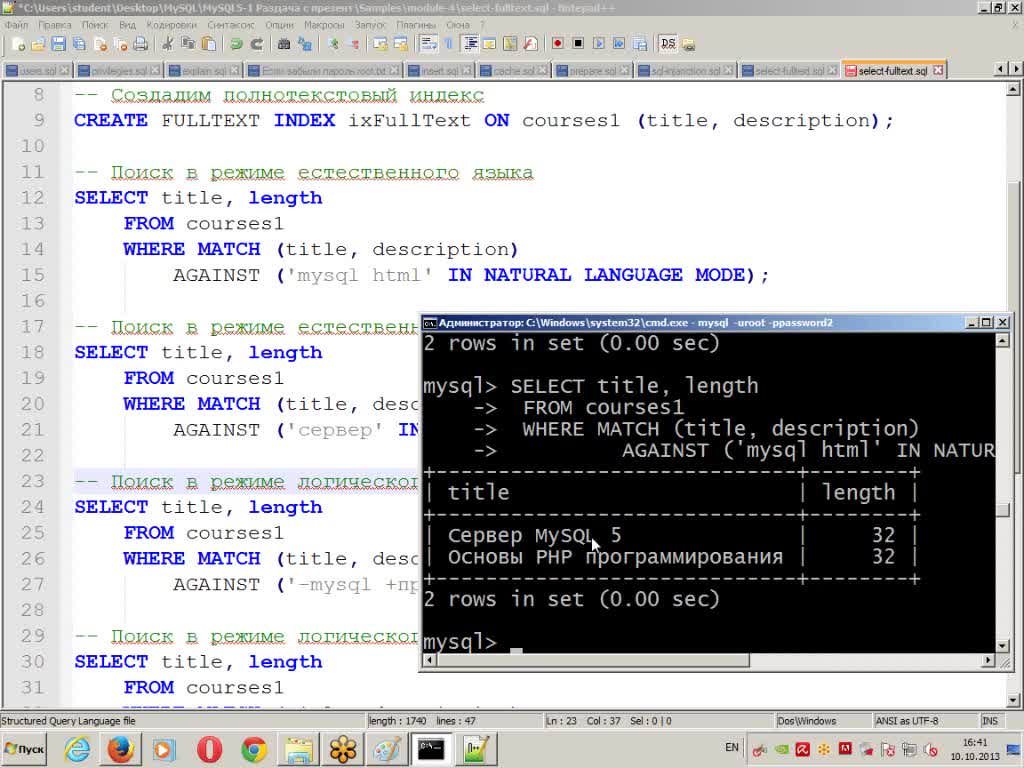This screenshot has width=1024, height=768.
Task: Click the Zoom Out toolbar icon
Action: tap(353, 44)
